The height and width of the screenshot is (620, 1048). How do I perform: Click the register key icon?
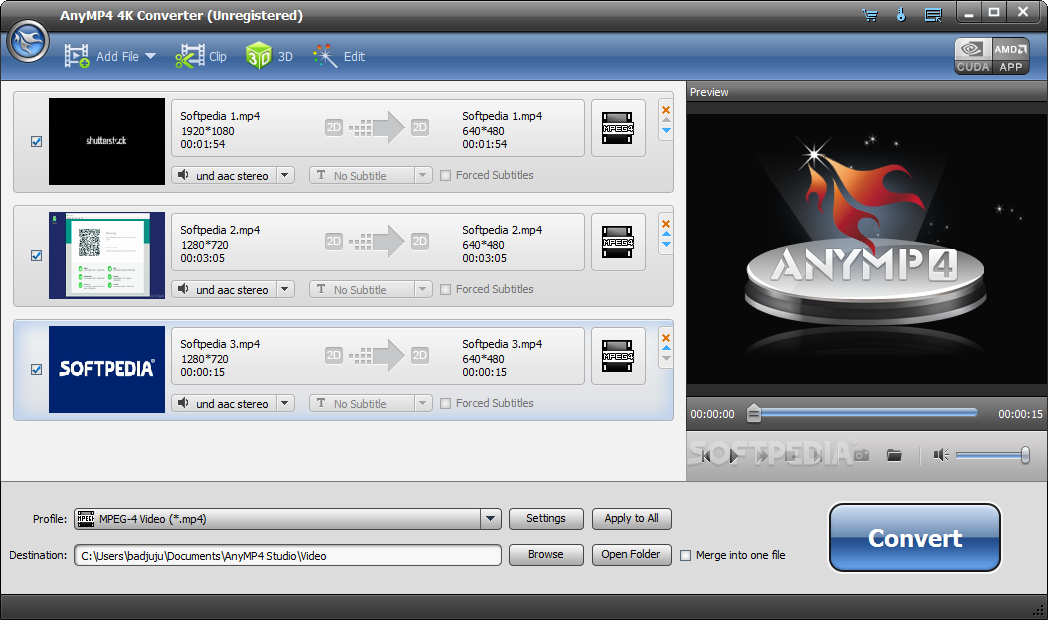click(x=901, y=15)
